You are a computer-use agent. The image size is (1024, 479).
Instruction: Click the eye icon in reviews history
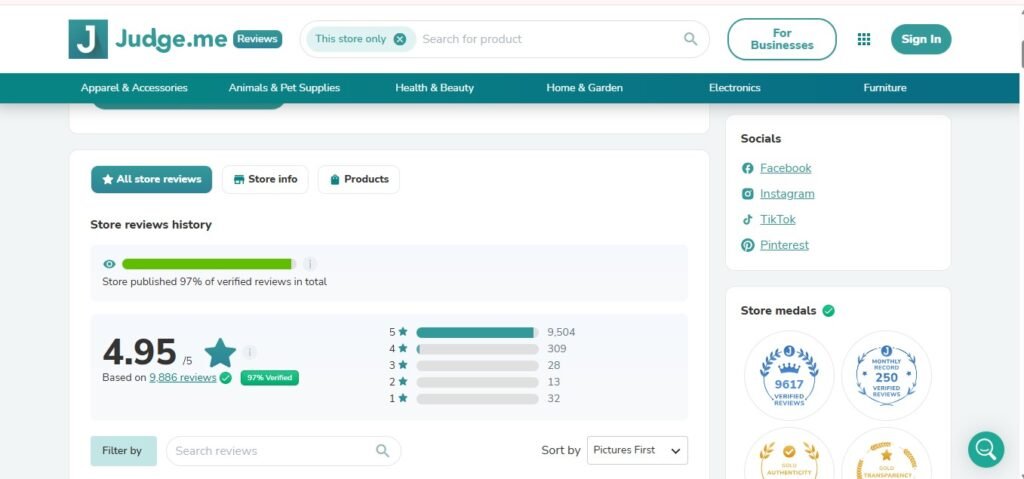pos(109,264)
